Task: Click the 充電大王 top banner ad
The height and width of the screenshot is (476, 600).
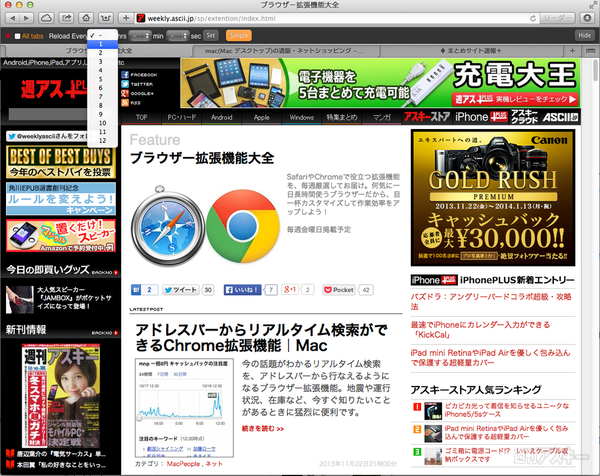Action: (380, 83)
